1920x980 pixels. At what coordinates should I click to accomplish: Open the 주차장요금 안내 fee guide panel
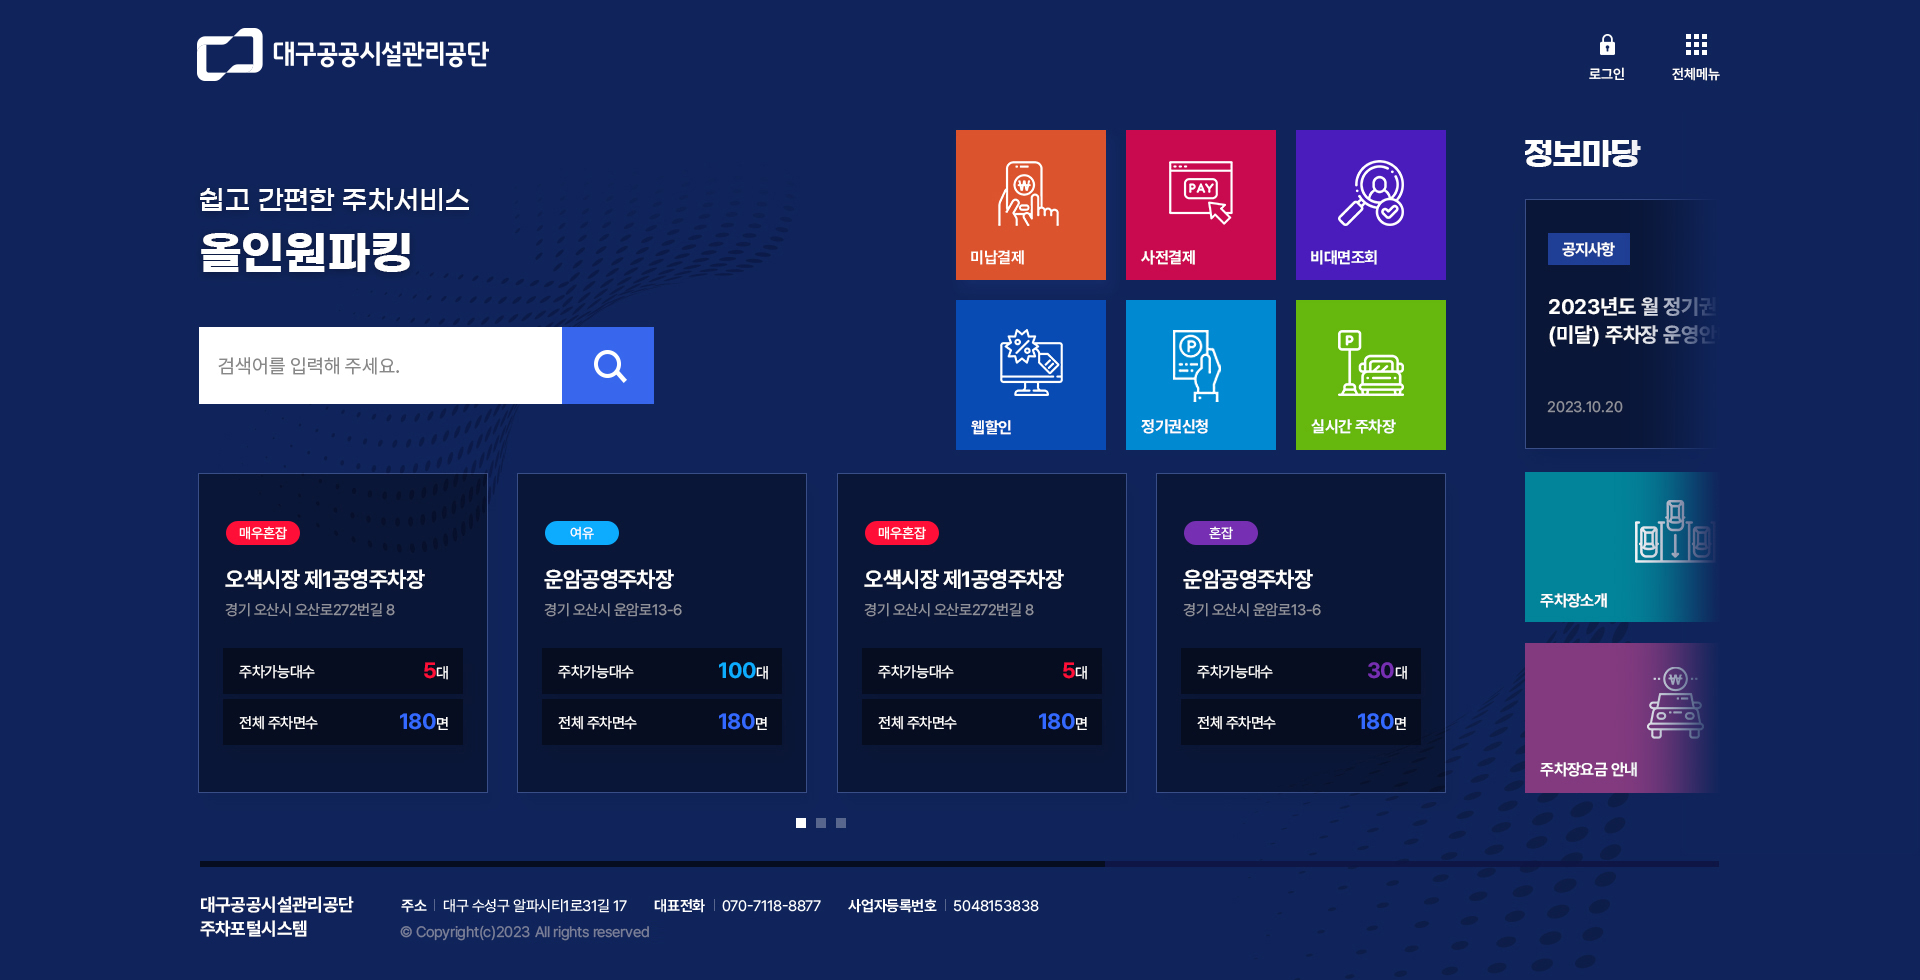click(1620, 717)
